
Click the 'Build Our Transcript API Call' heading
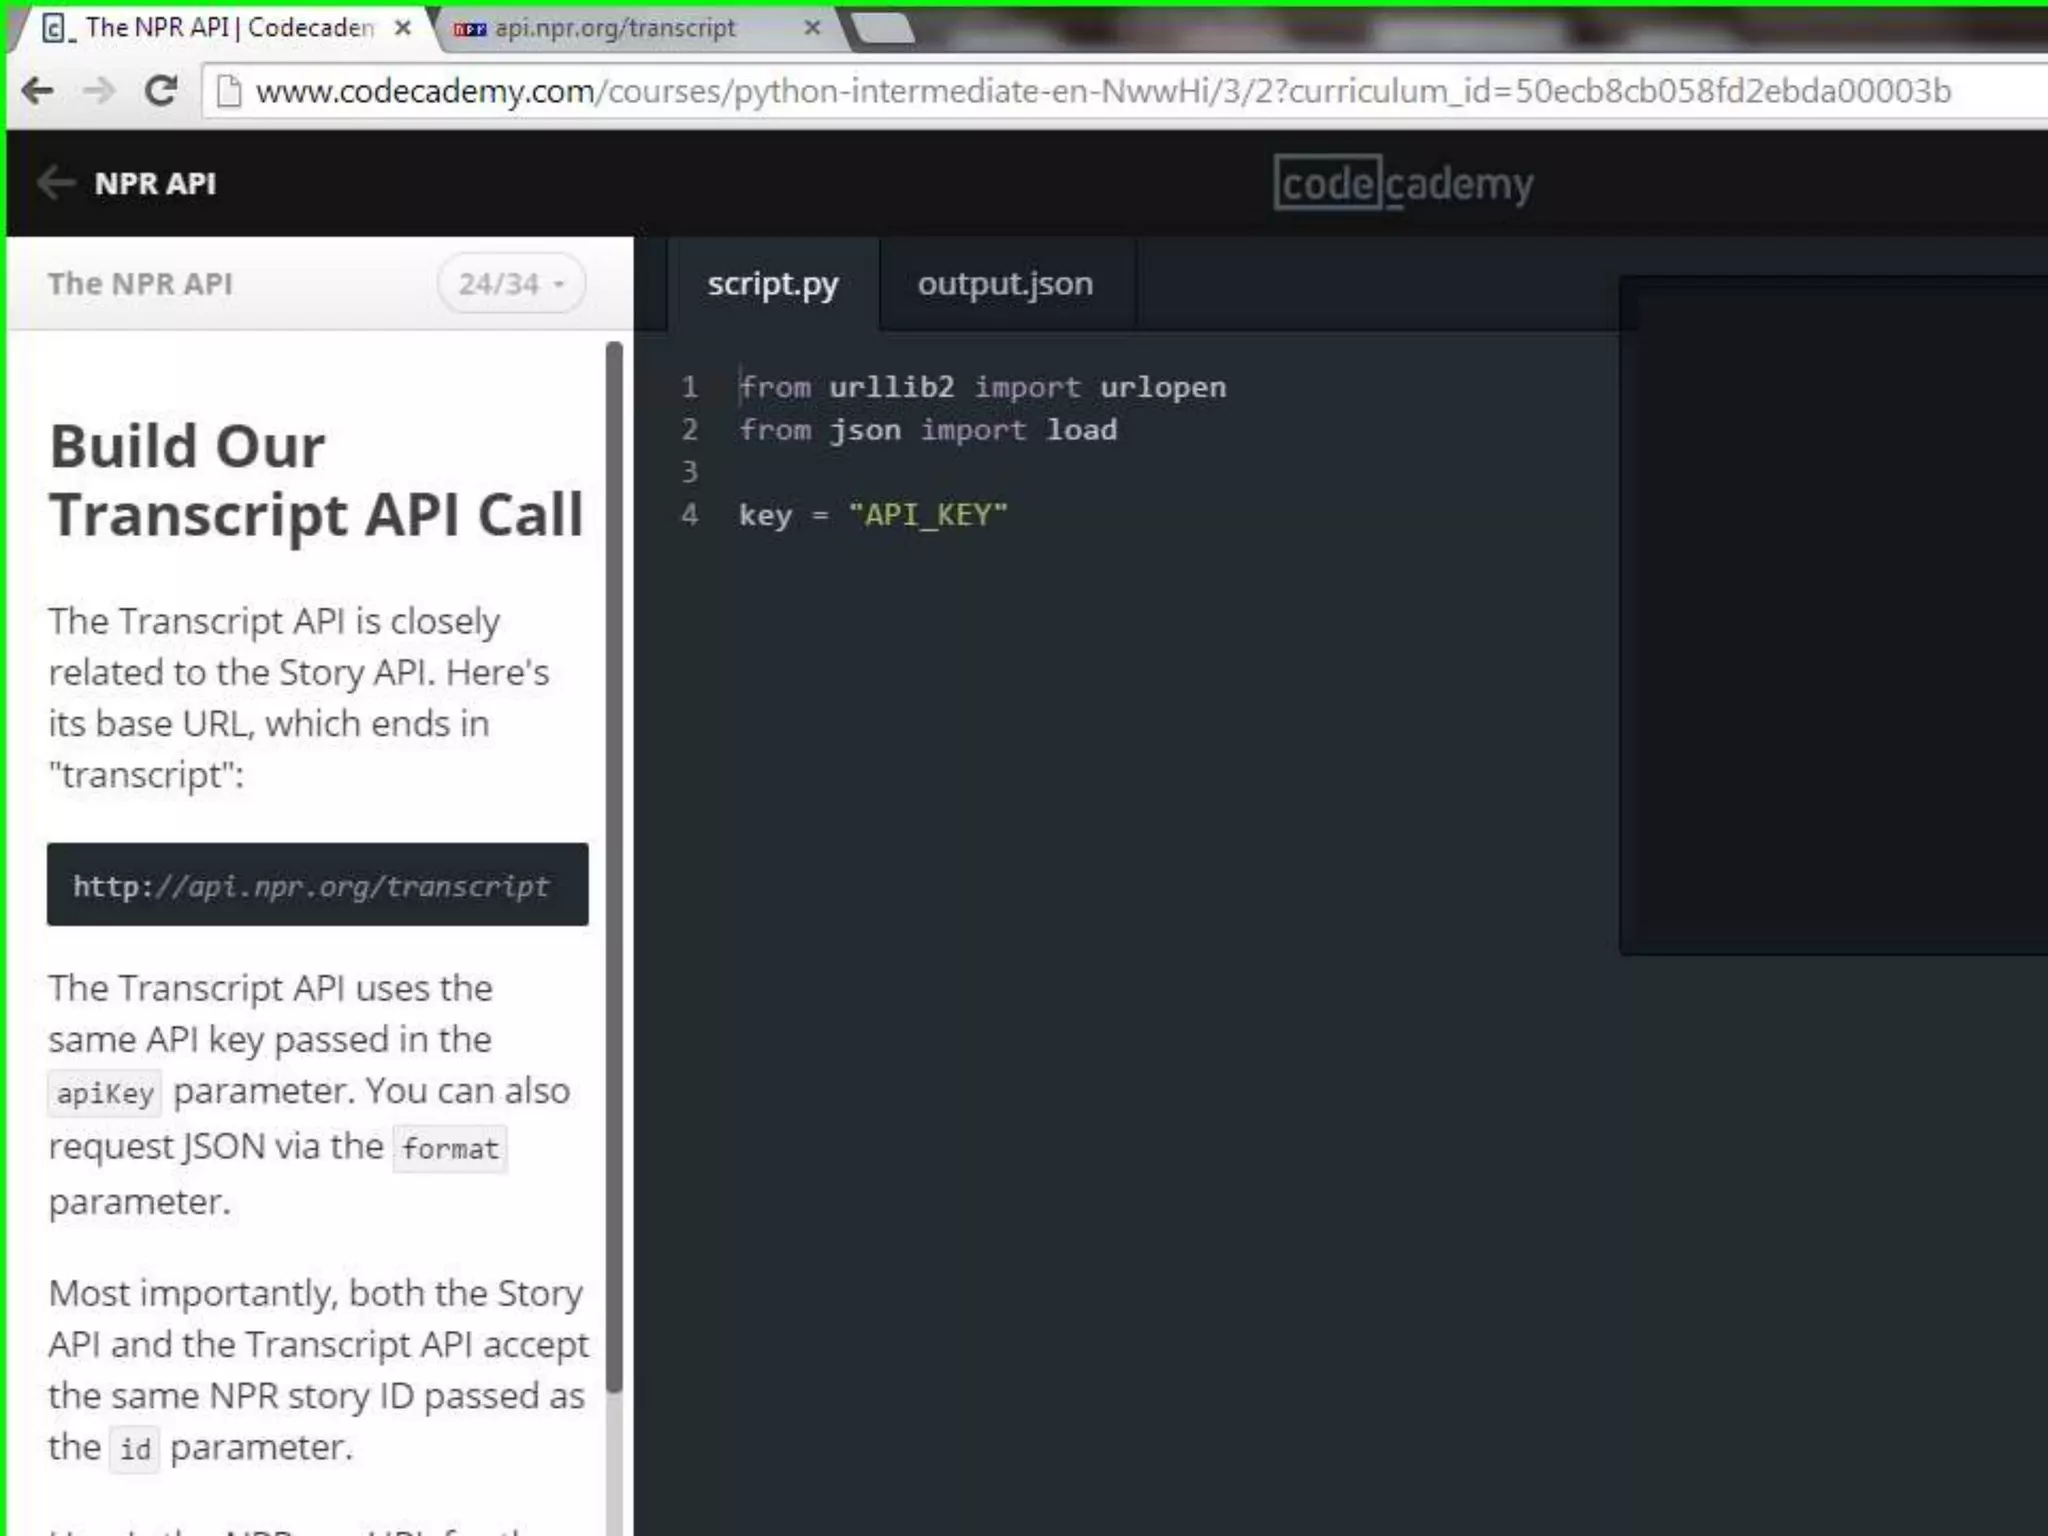(x=316, y=480)
